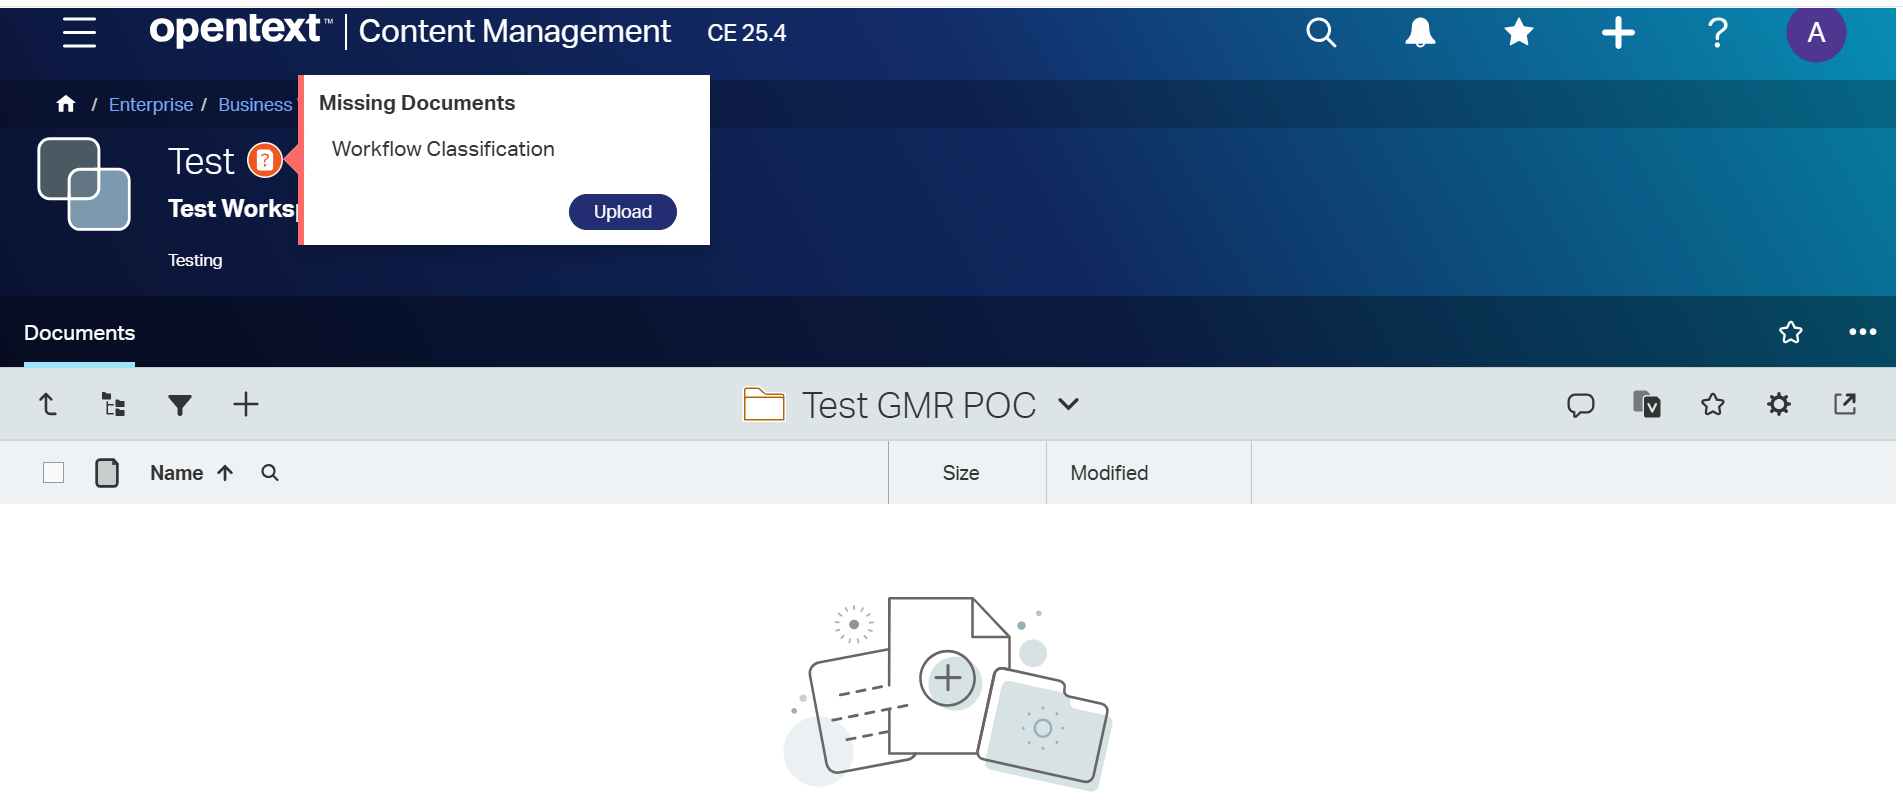
Task: Open the Business breadcrumb link
Action: pos(255,104)
